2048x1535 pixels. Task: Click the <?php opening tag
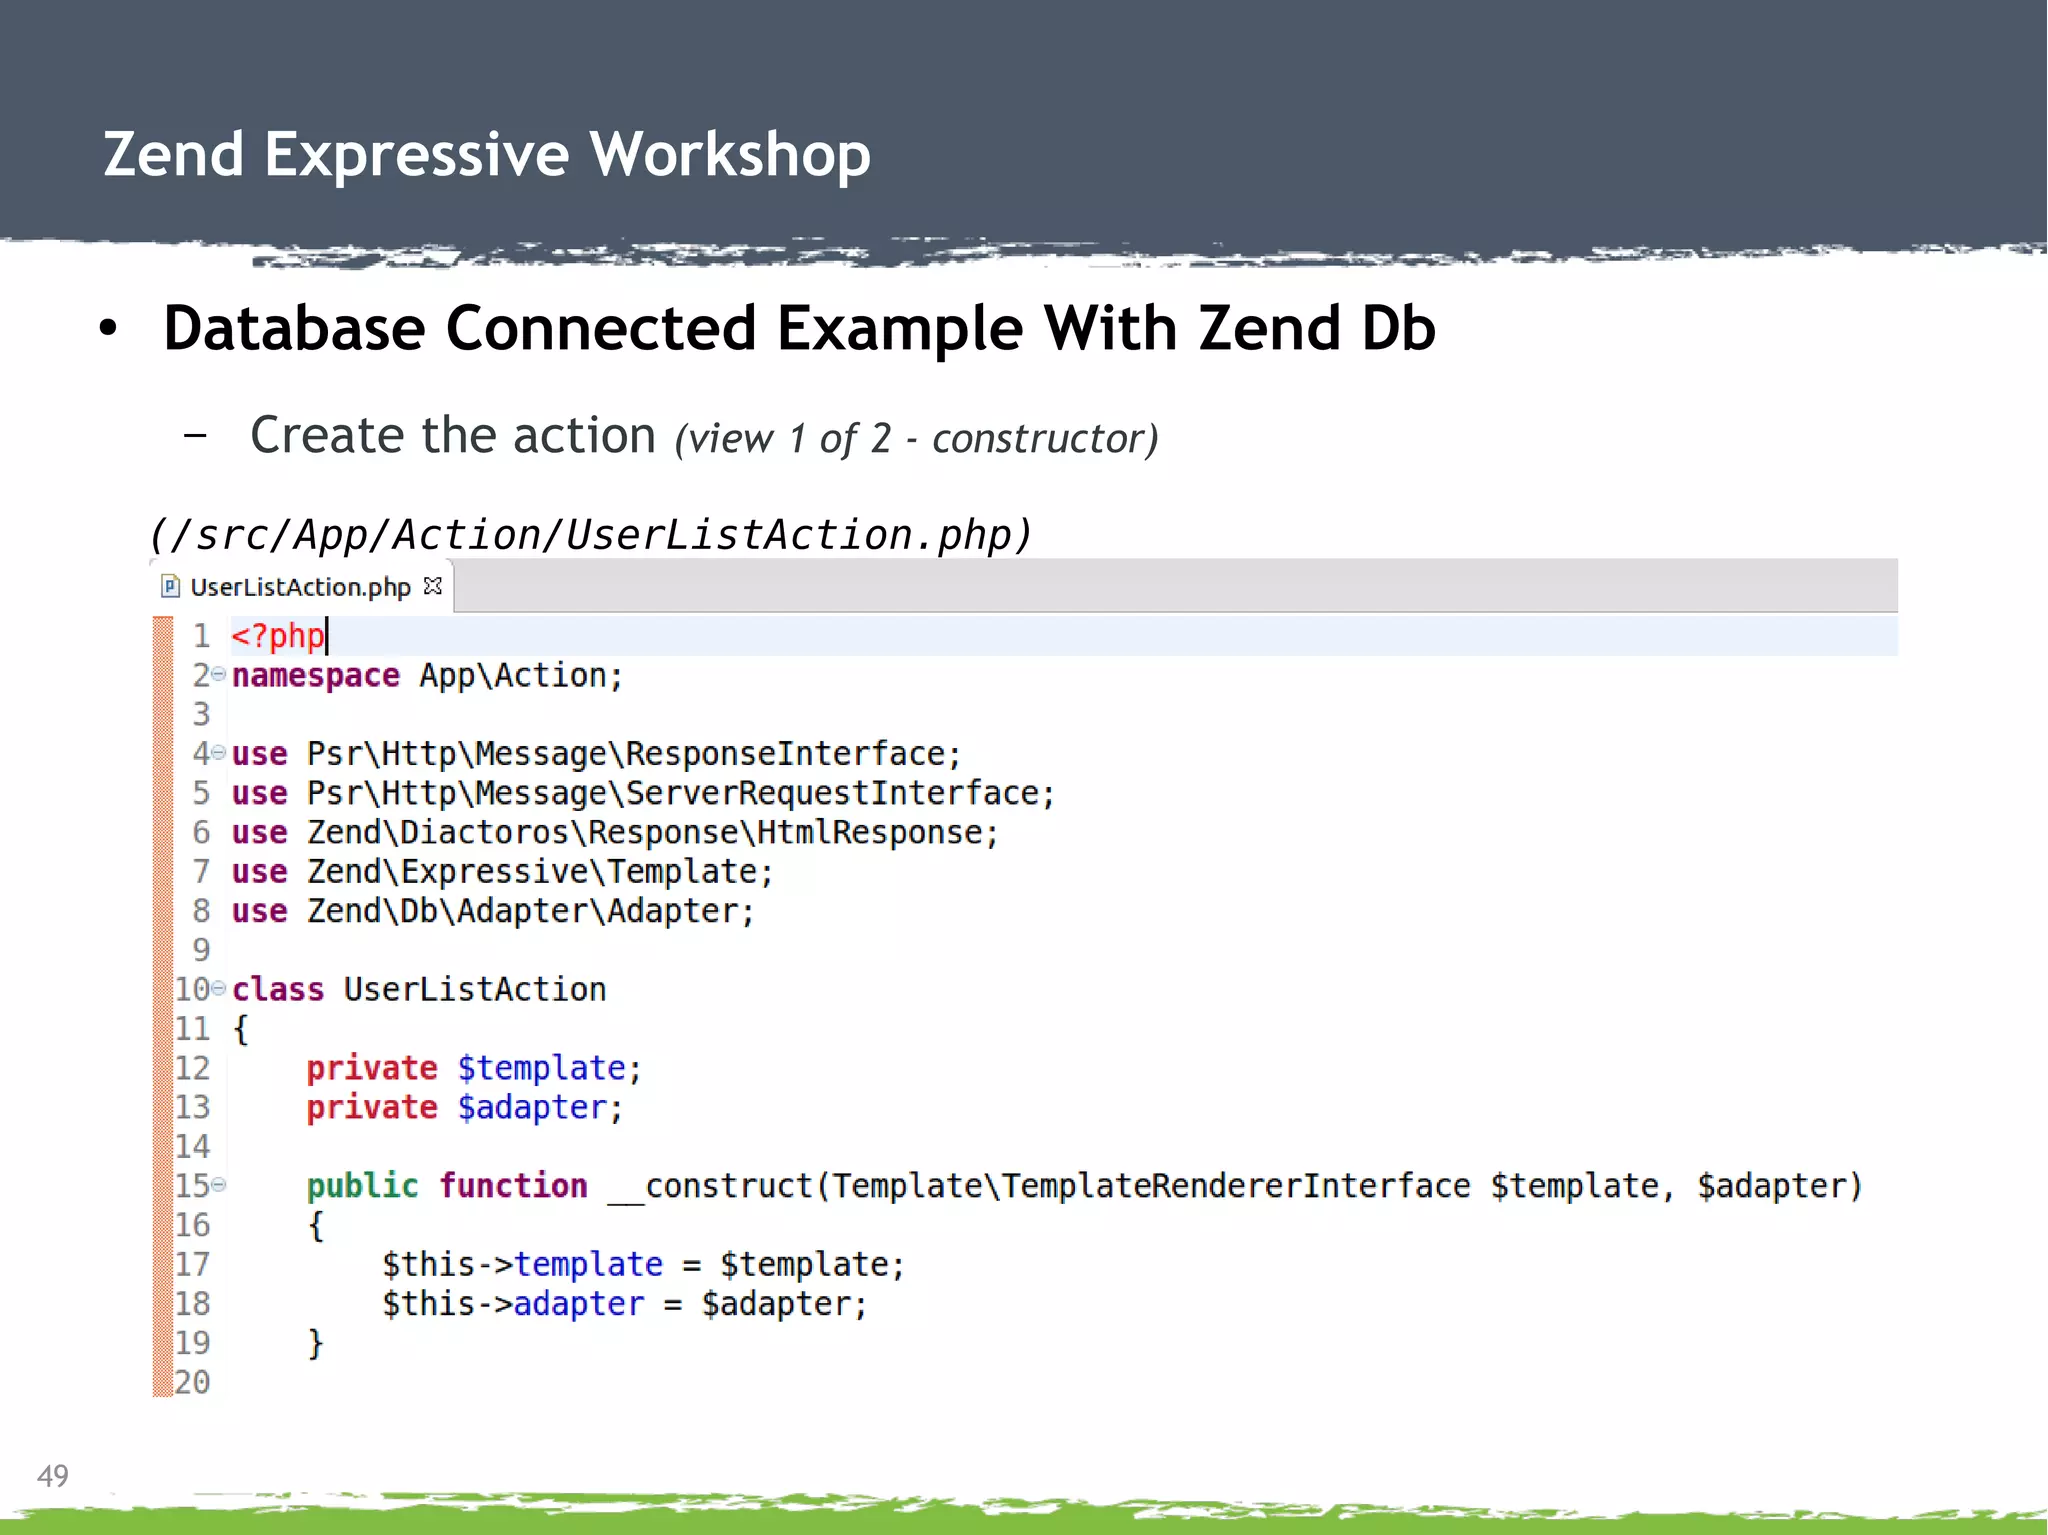[x=278, y=636]
